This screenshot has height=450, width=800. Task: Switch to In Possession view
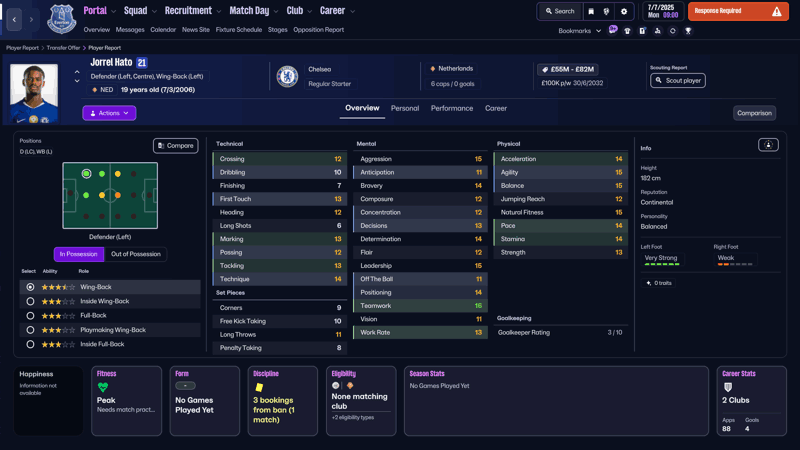coord(79,254)
